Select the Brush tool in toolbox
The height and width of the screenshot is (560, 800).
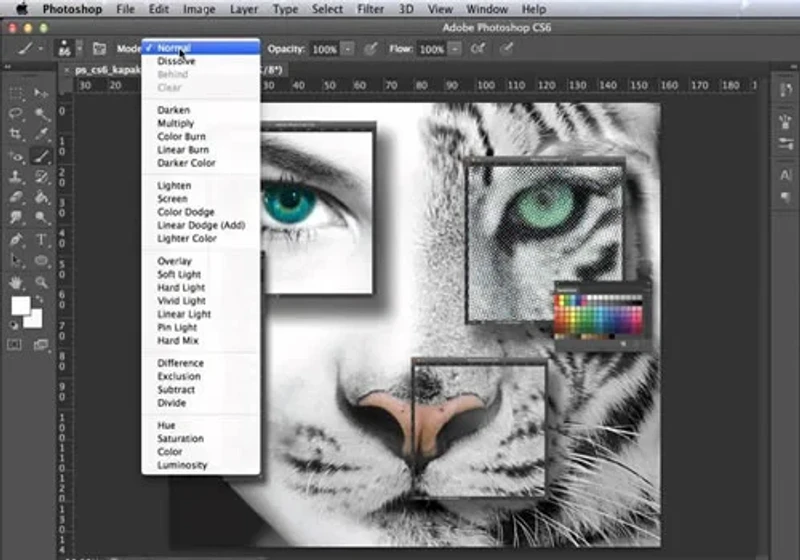[41, 156]
